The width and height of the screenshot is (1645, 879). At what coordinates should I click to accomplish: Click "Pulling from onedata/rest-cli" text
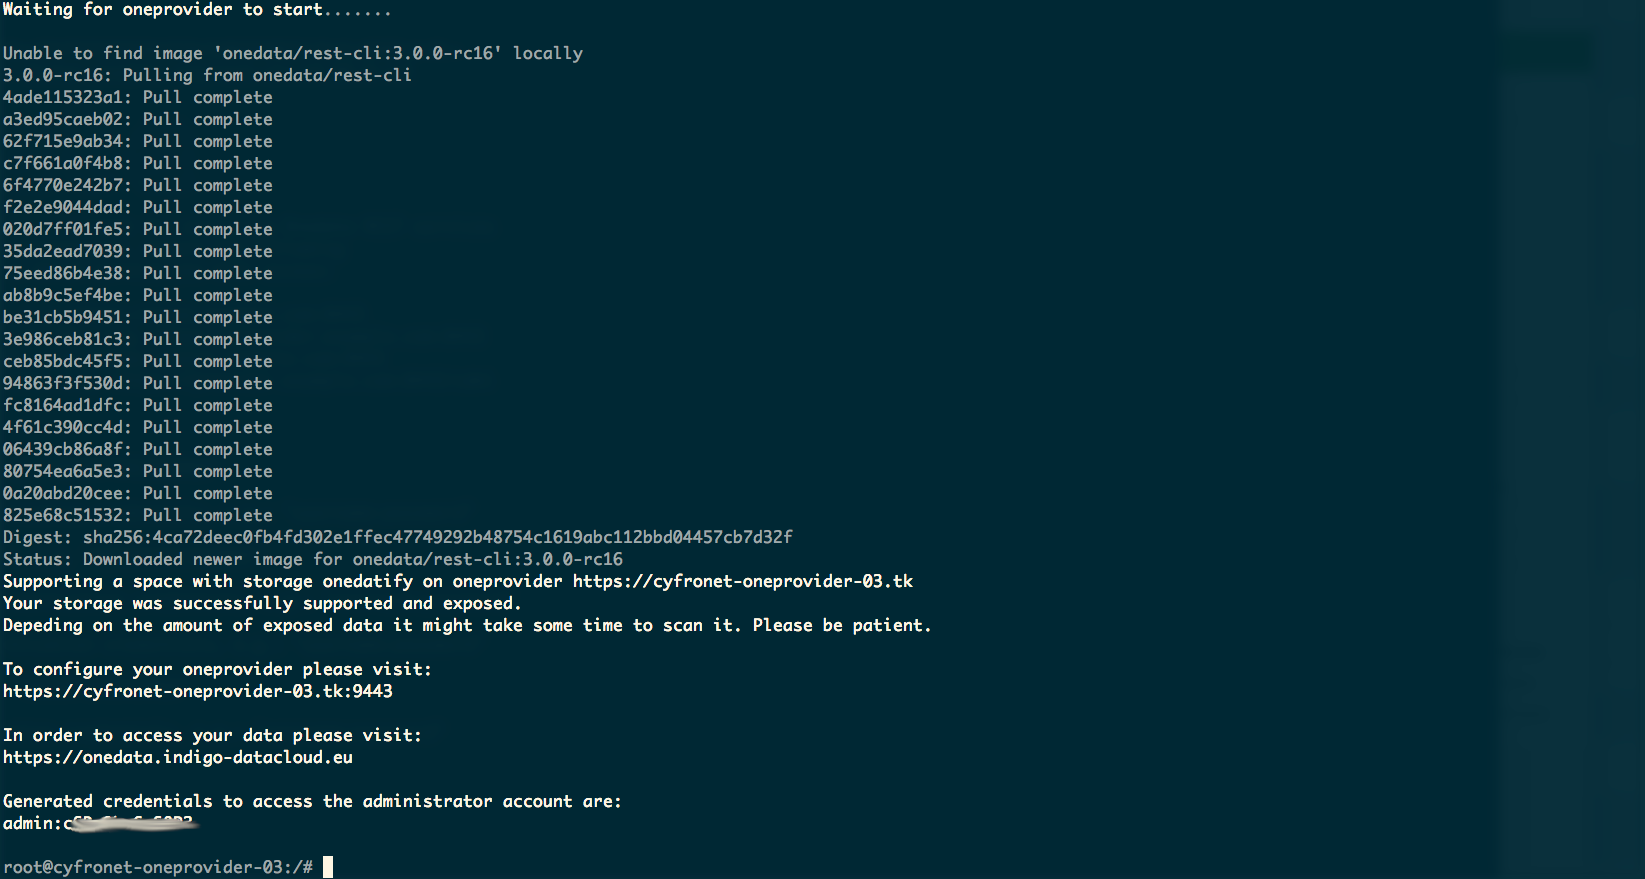tap(266, 75)
